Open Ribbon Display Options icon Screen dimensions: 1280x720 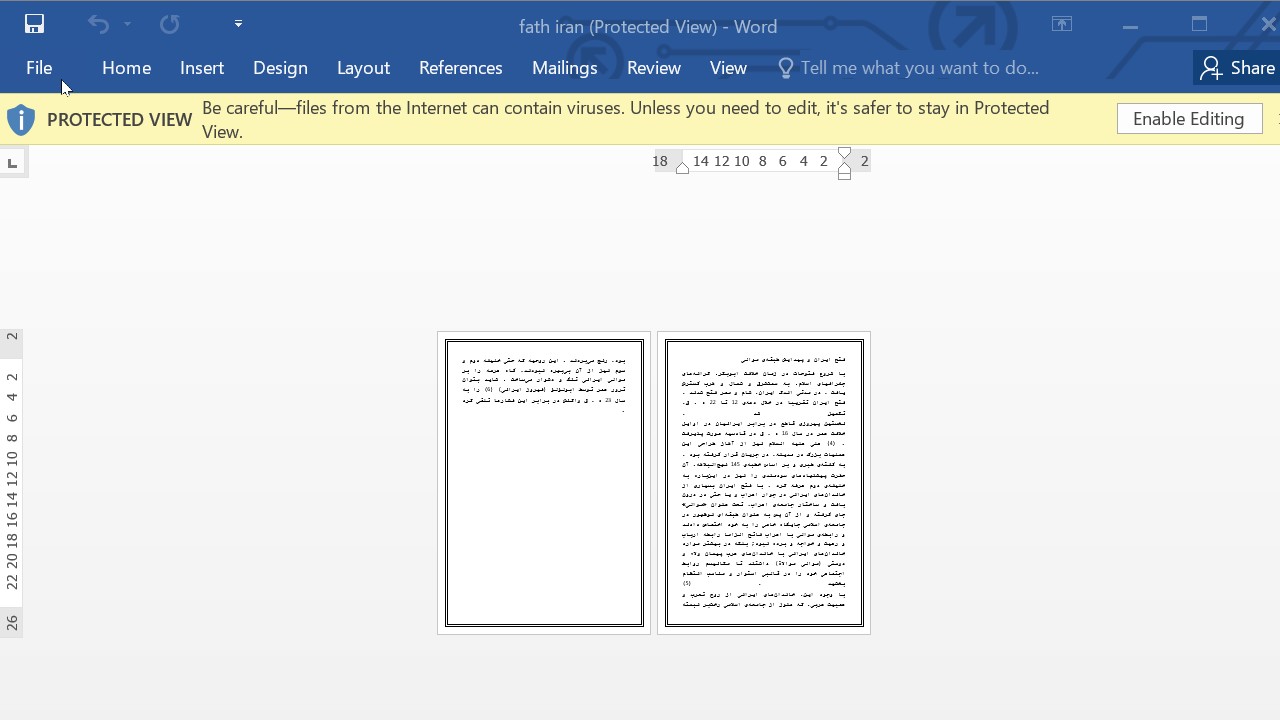click(1062, 25)
